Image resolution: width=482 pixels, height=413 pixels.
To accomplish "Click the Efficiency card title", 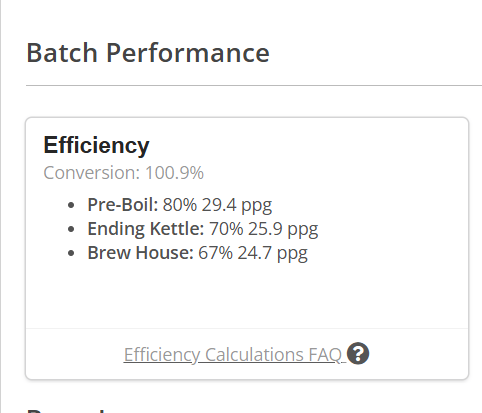I will (96, 145).
